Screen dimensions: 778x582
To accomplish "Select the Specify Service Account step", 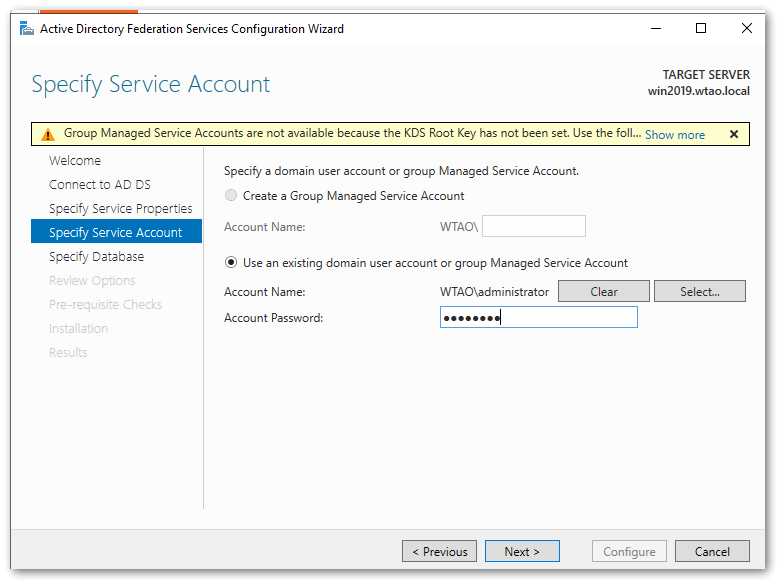I will [115, 233].
